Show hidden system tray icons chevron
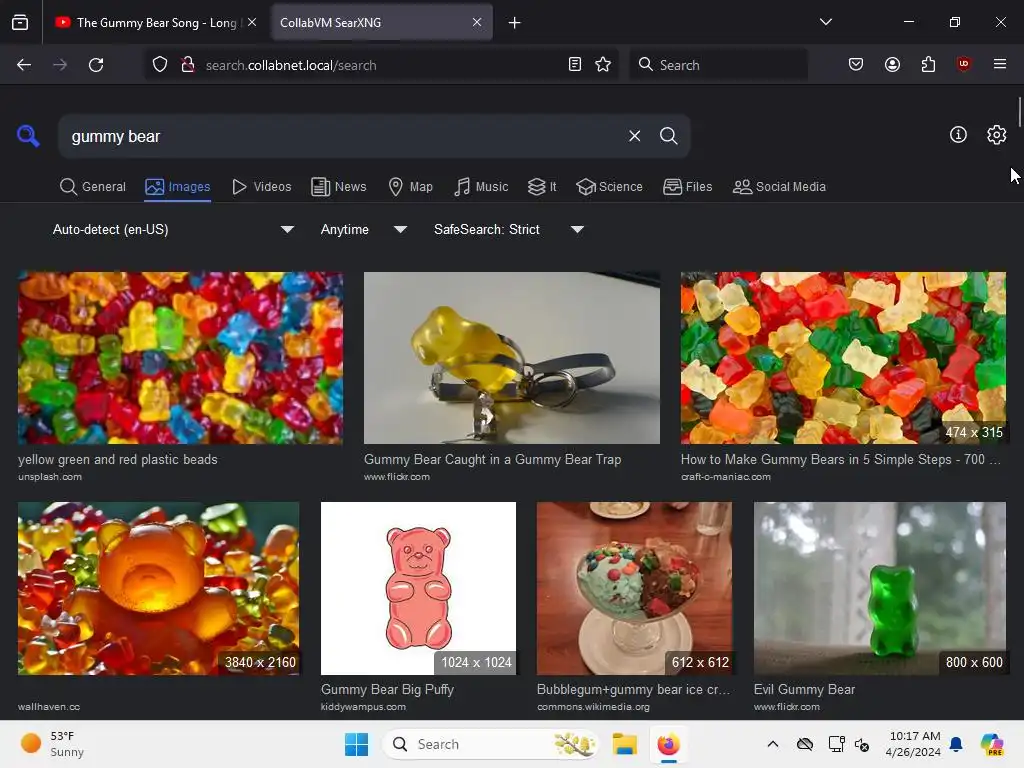This screenshot has height=768, width=1024. point(773,744)
